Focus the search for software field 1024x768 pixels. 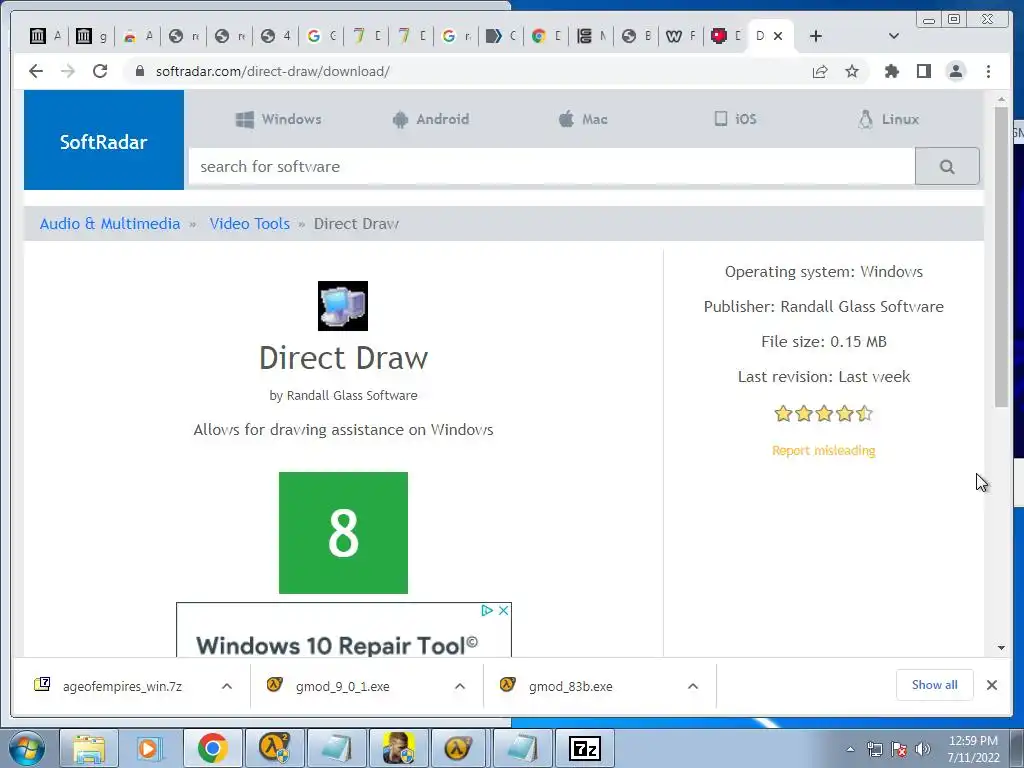552,167
